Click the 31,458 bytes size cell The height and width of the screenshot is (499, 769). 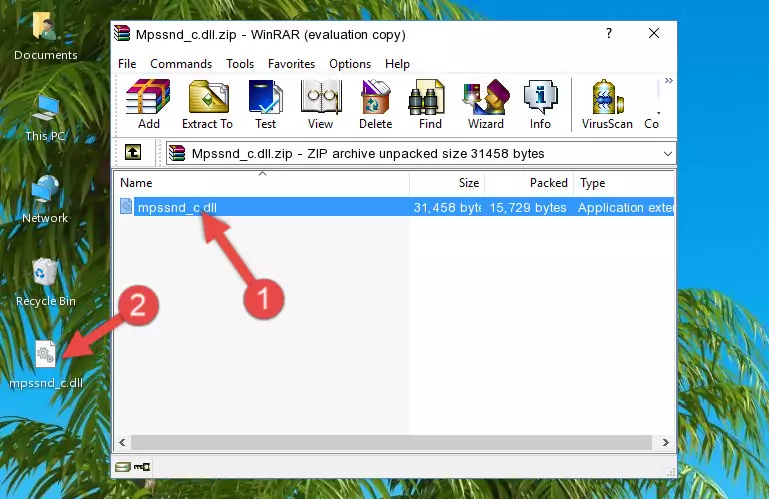point(447,208)
